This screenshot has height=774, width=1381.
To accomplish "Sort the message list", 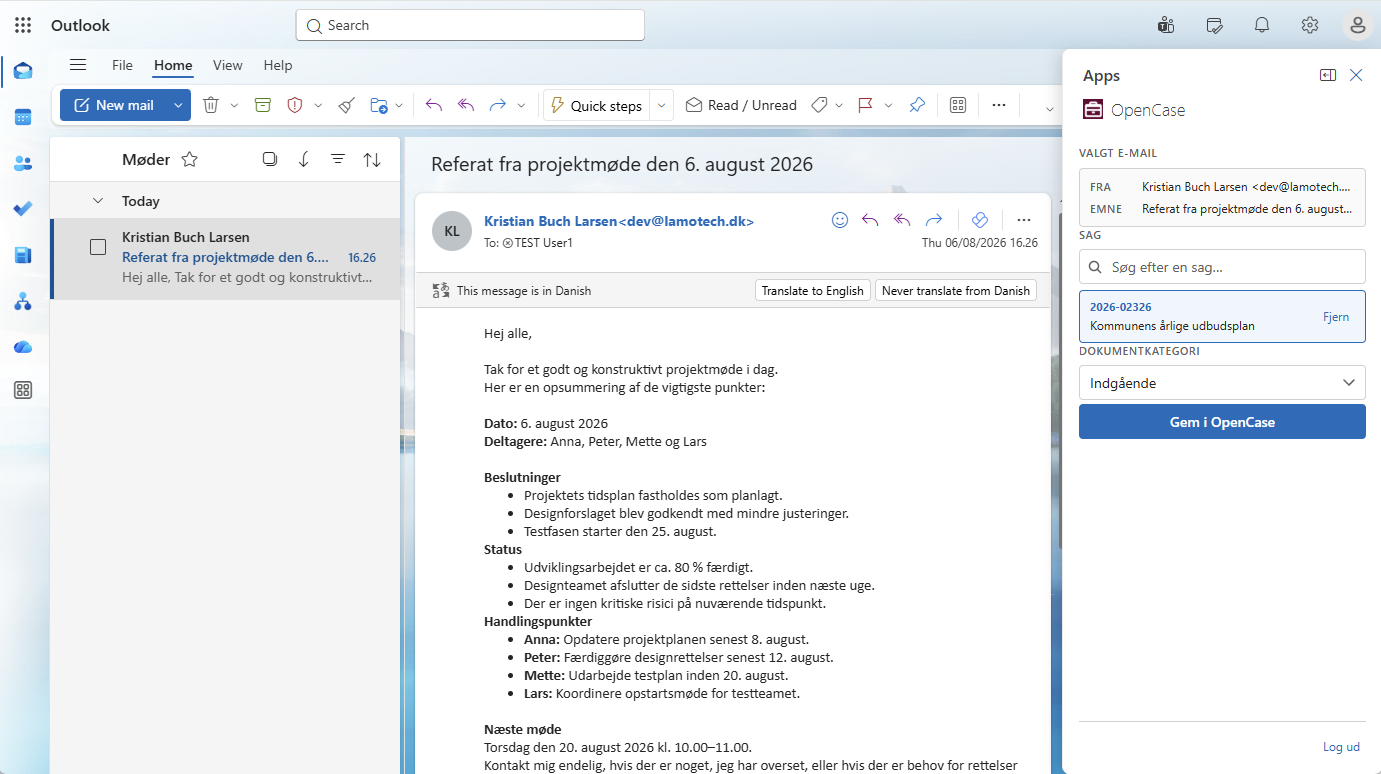I will (372, 159).
